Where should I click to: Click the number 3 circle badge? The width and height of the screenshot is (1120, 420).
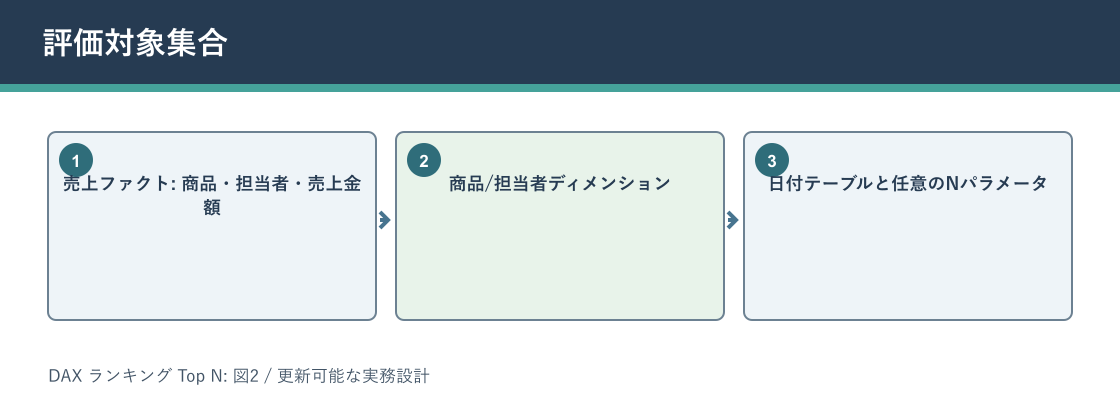point(771,161)
